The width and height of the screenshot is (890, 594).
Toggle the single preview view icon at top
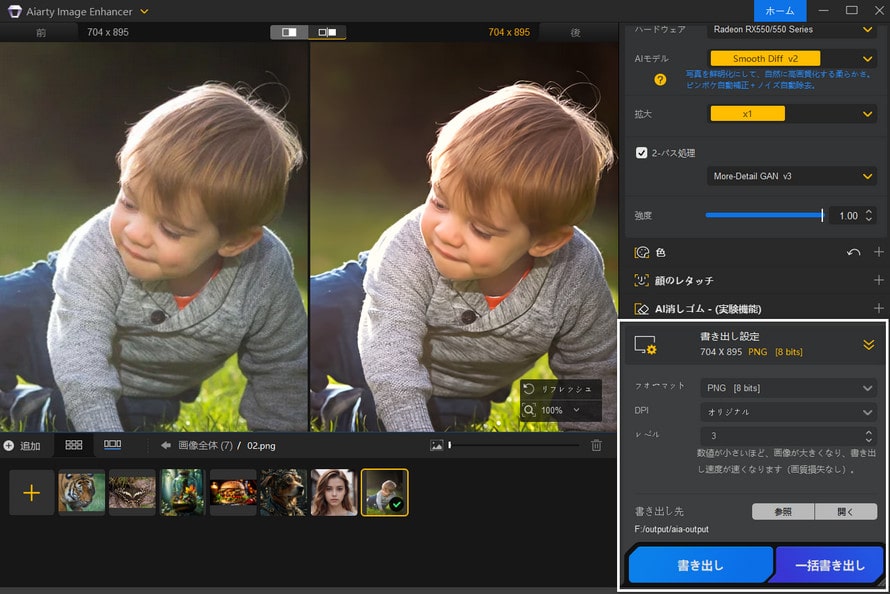(288, 32)
